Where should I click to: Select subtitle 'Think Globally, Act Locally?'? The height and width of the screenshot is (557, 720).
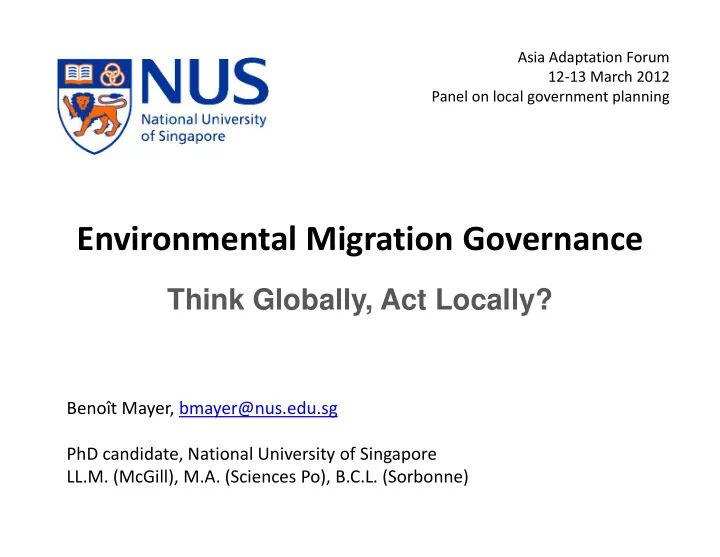point(359,299)
